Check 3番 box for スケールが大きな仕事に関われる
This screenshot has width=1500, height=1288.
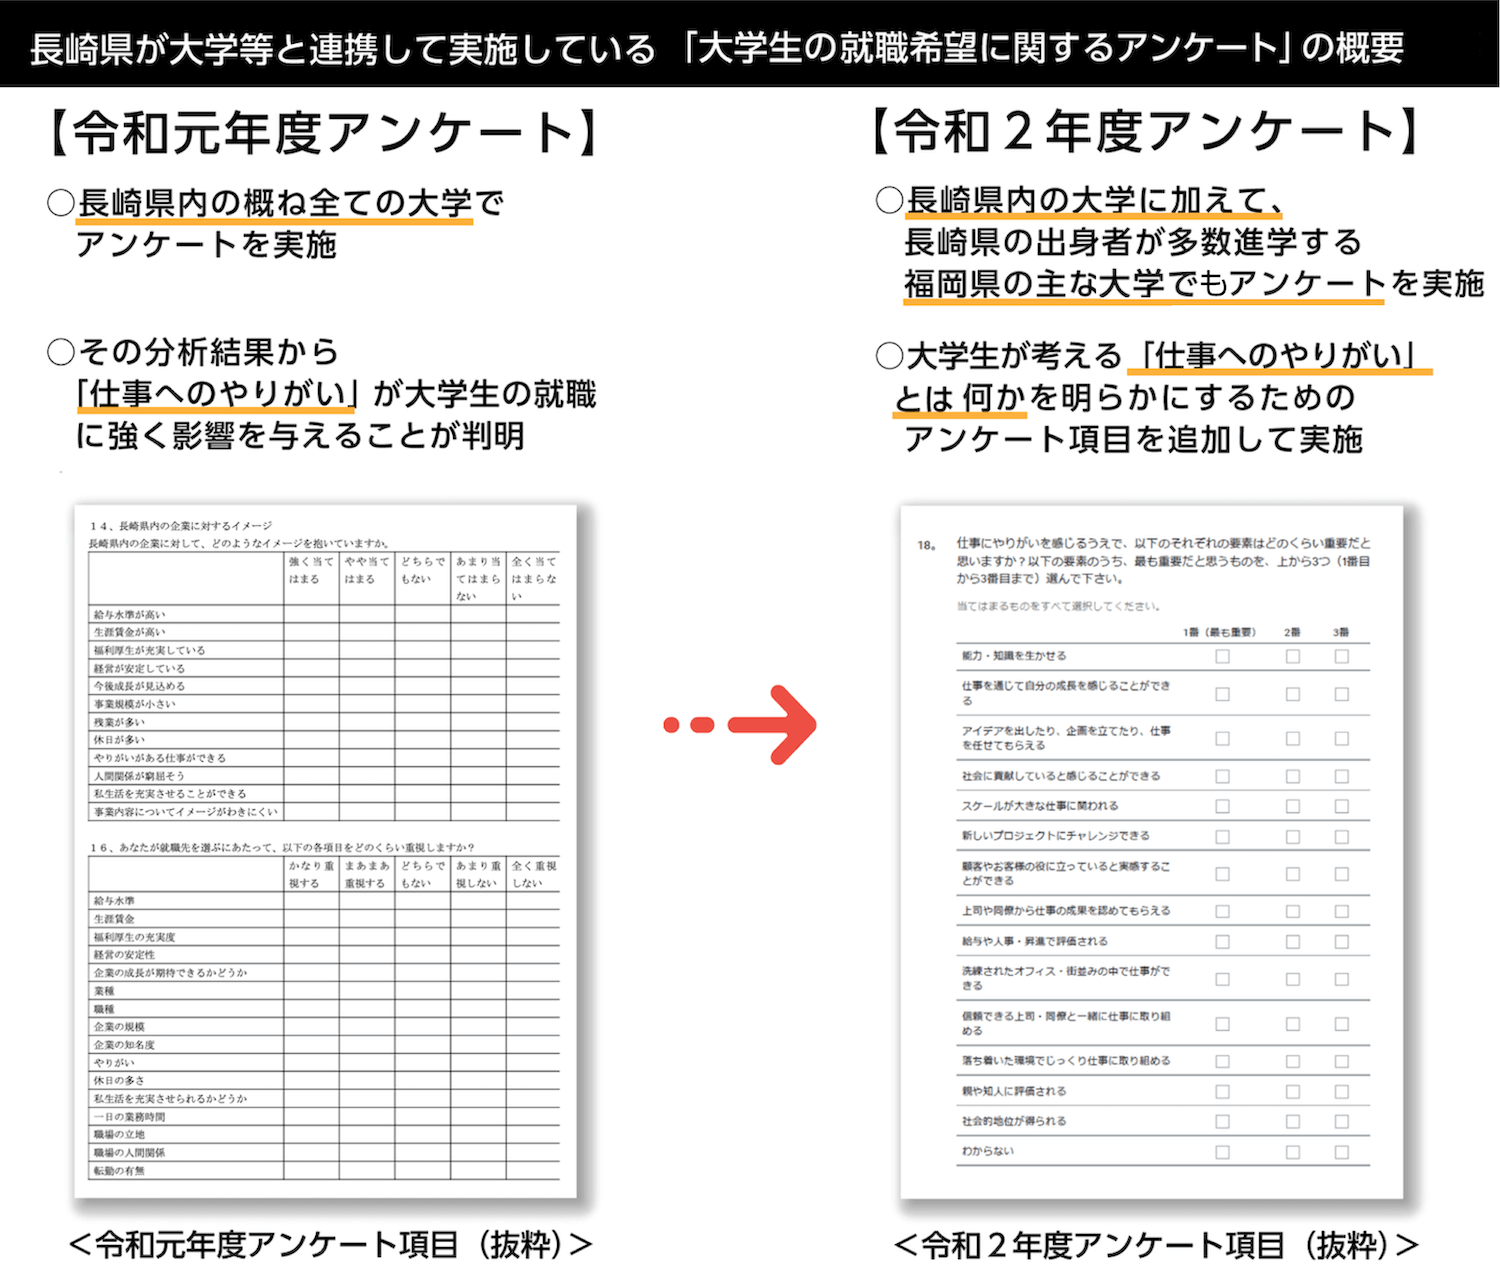click(1342, 807)
